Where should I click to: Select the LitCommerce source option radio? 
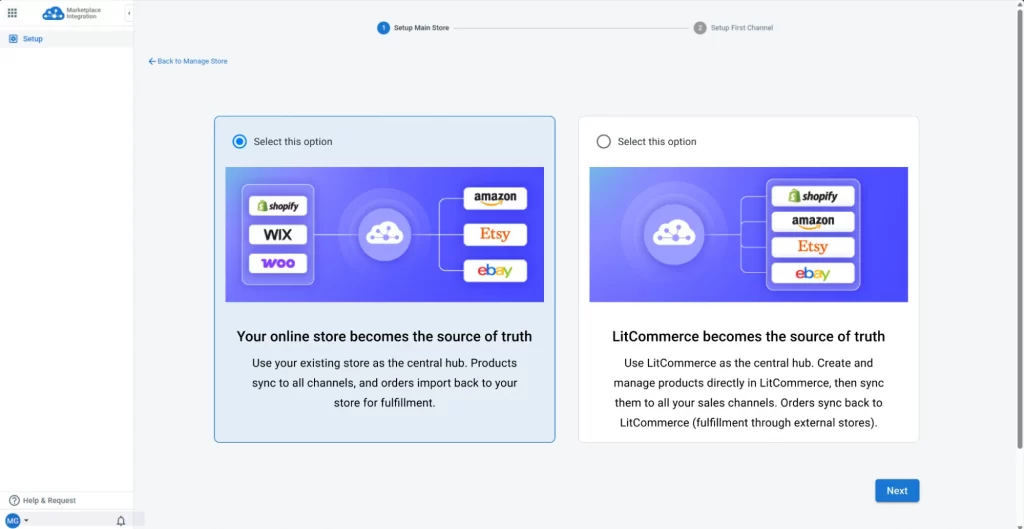[603, 142]
